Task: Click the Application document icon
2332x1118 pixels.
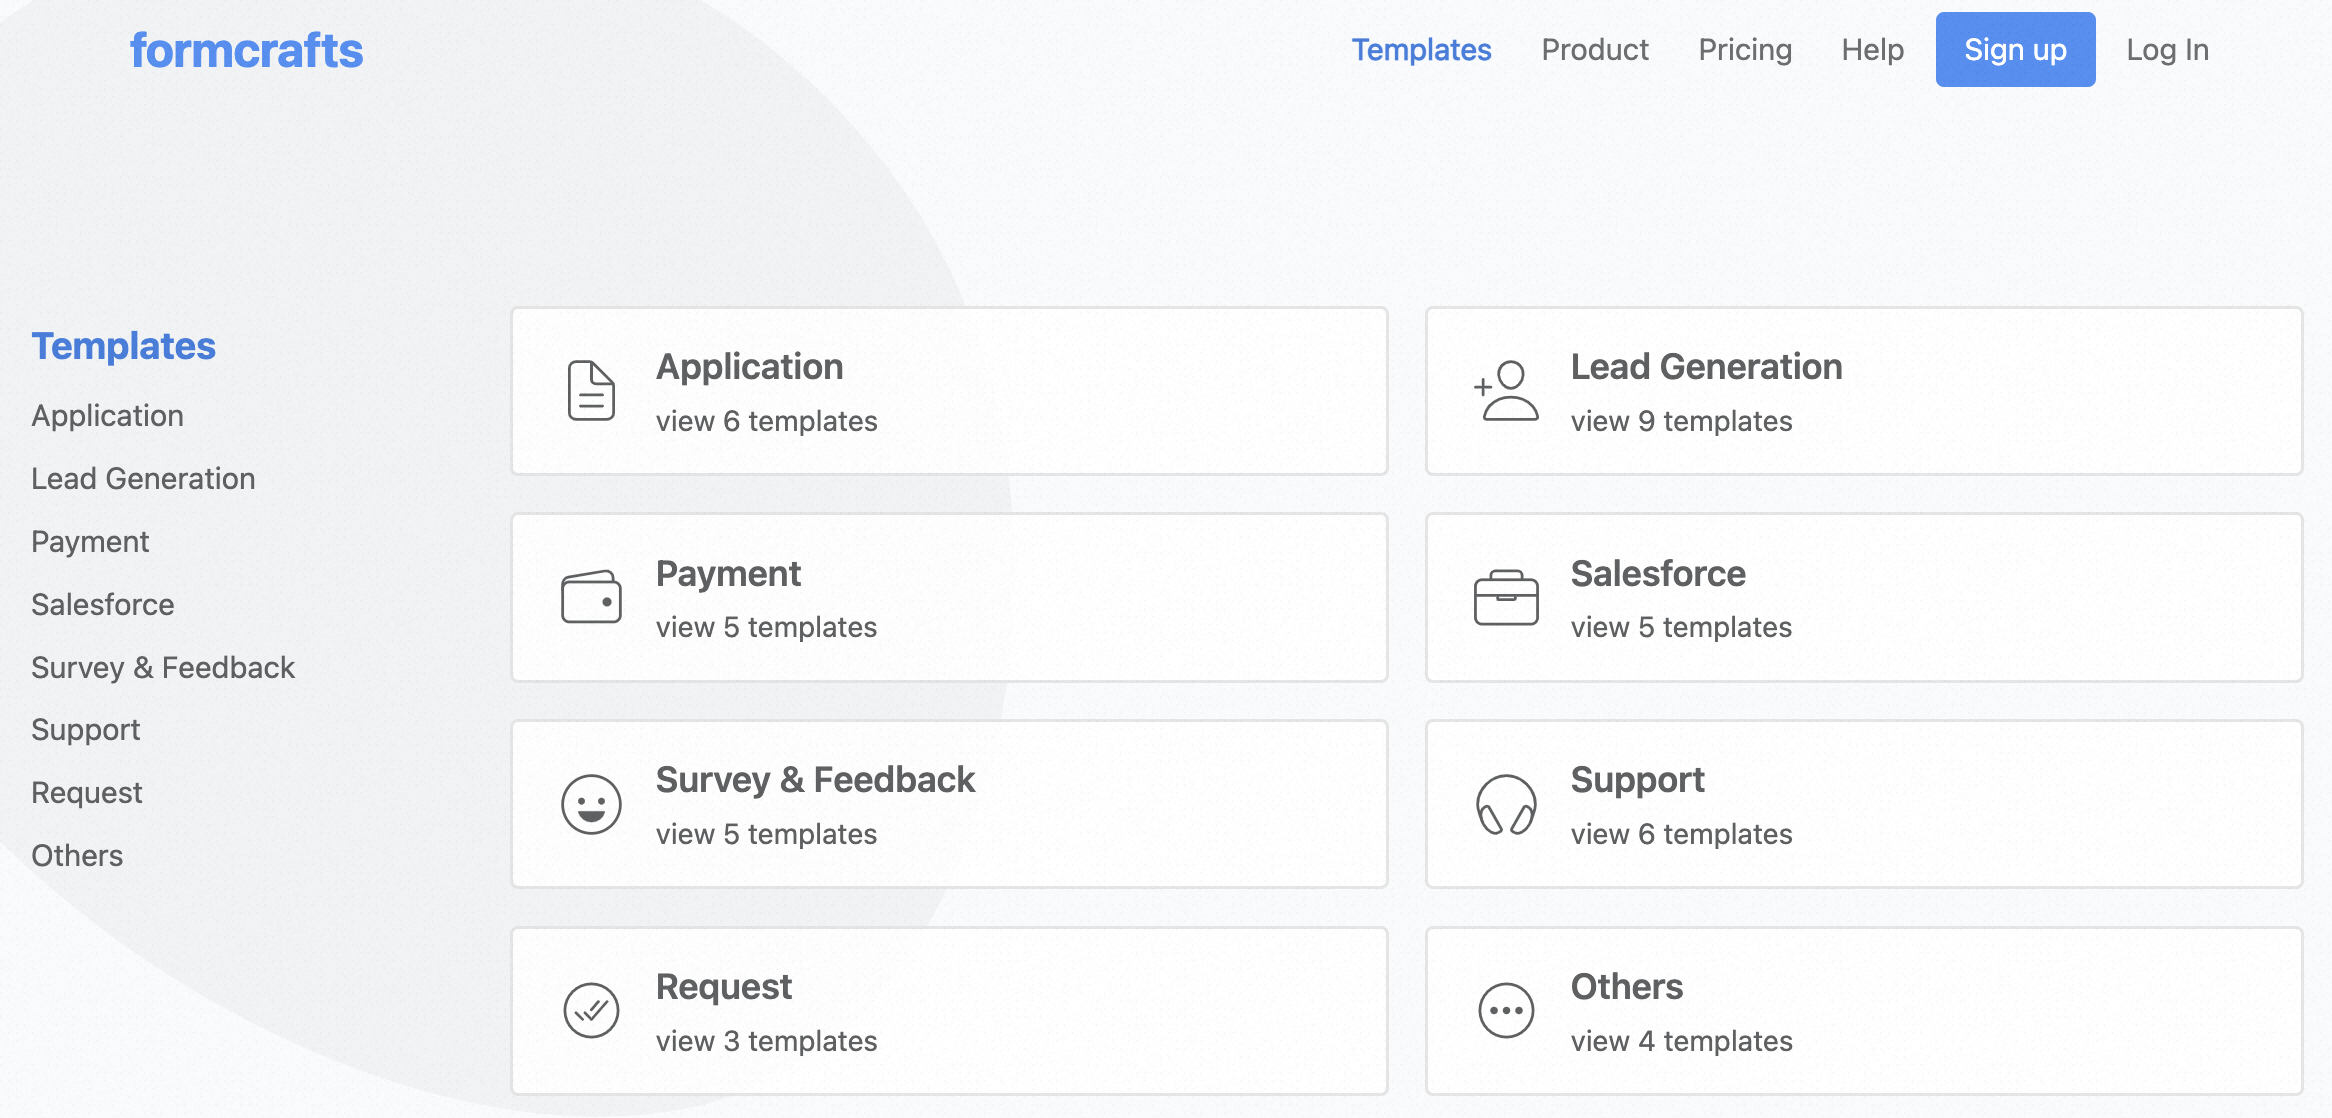Action: pyautogui.click(x=591, y=391)
